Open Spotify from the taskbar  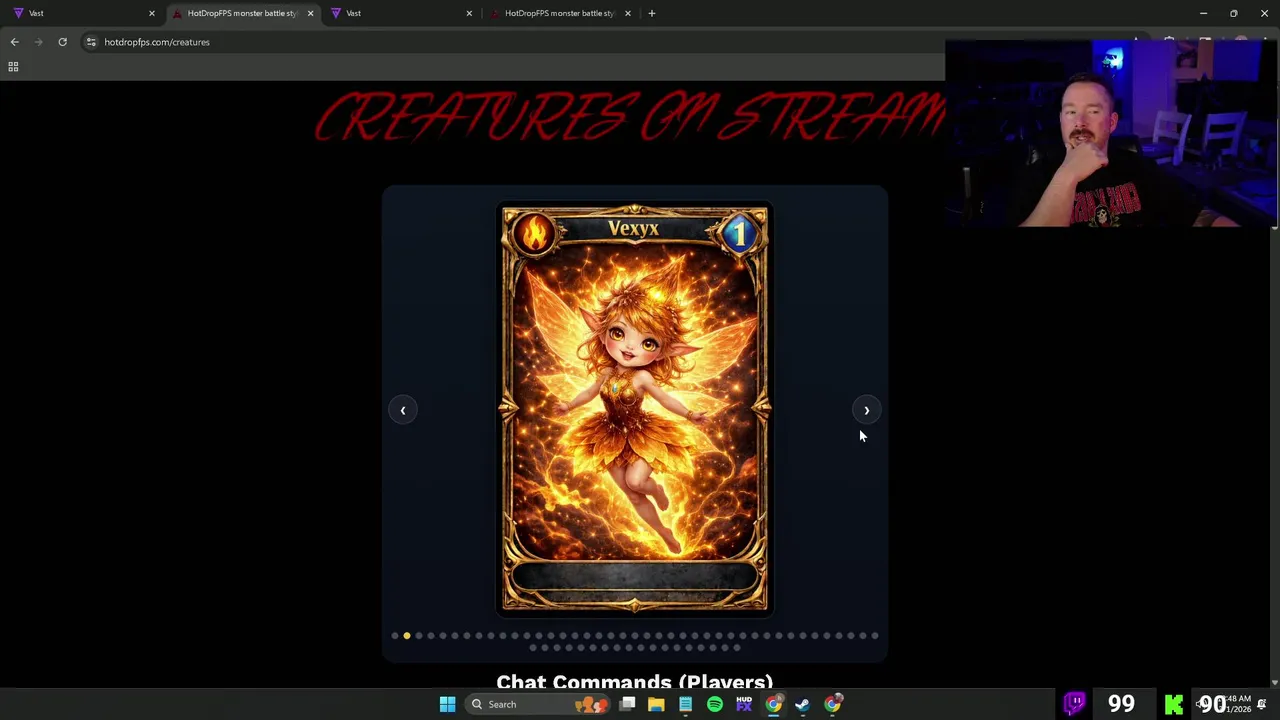tap(714, 704)
